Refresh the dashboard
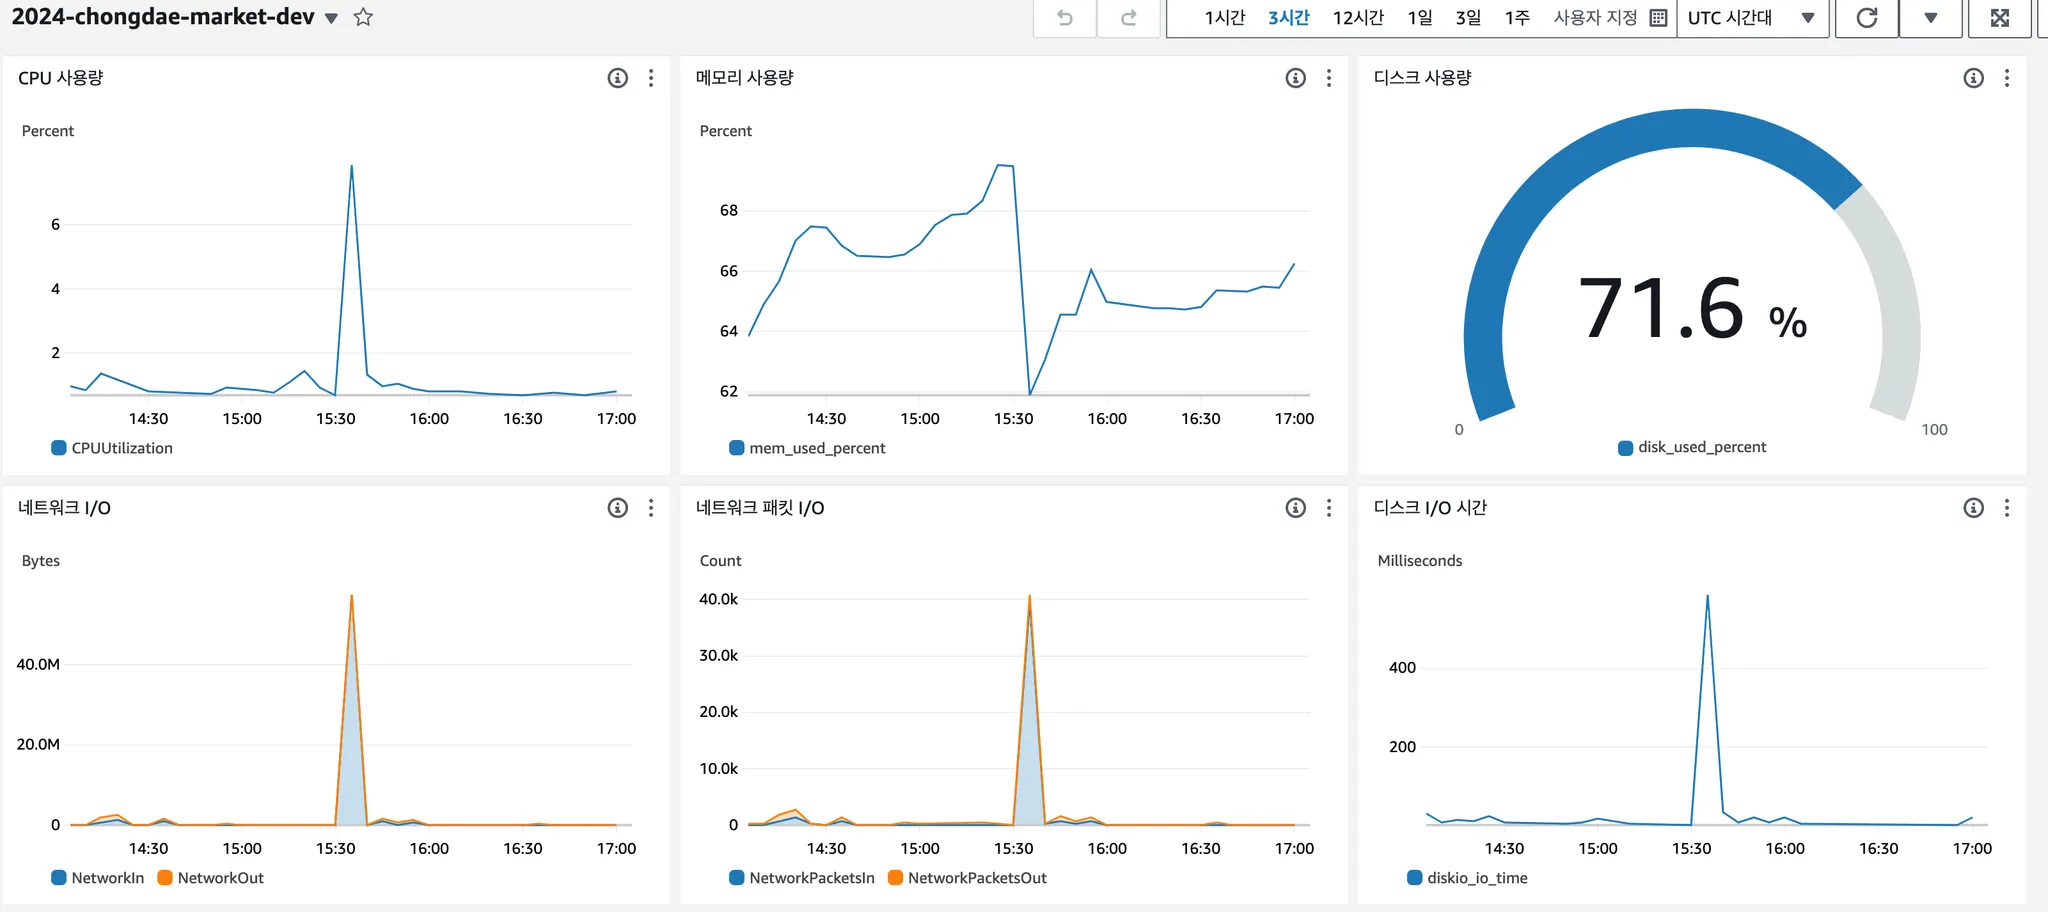2048x912 pixels. point(1867,18)
